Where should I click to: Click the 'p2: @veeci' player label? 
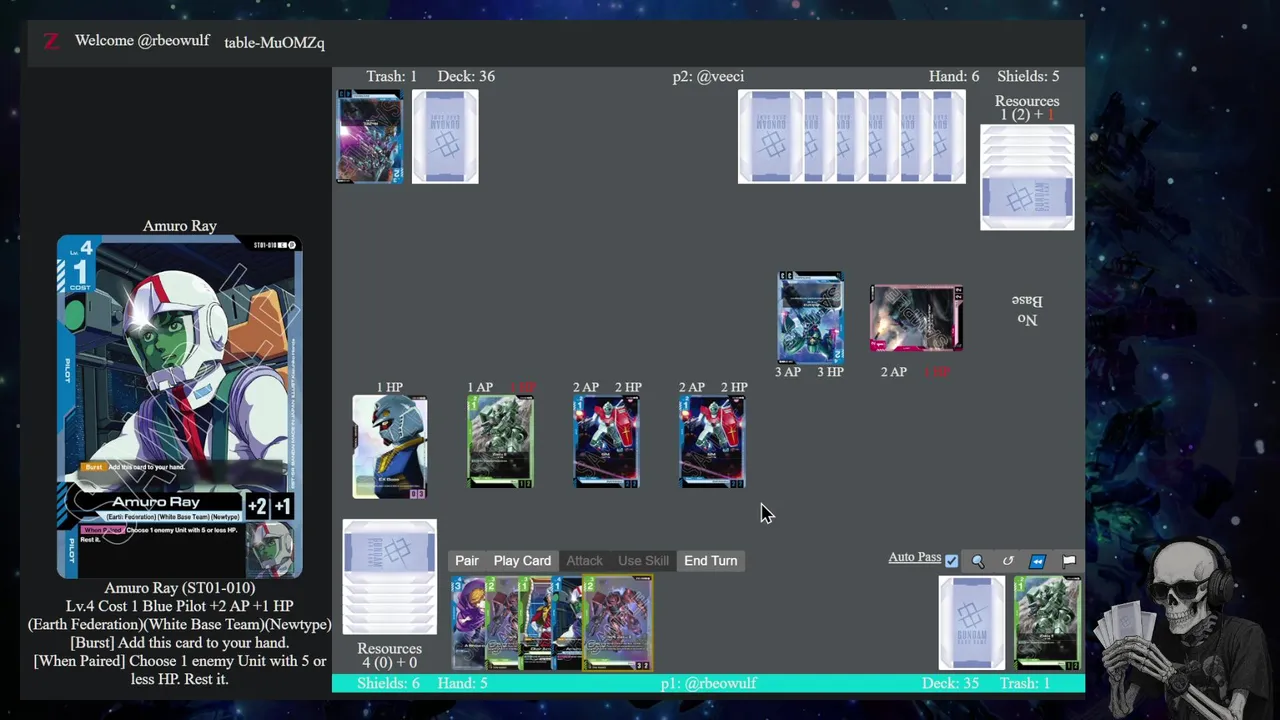(708, 76)
